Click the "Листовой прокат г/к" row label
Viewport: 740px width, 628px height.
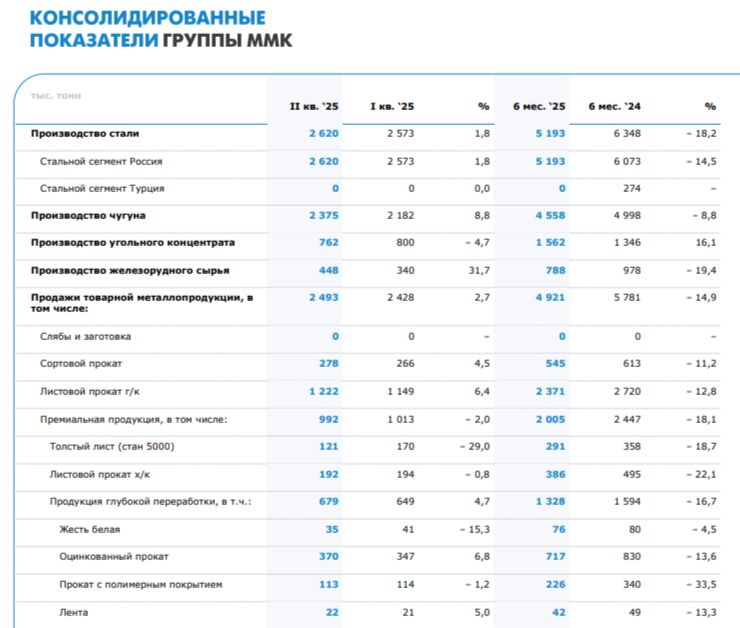[90, 391]
